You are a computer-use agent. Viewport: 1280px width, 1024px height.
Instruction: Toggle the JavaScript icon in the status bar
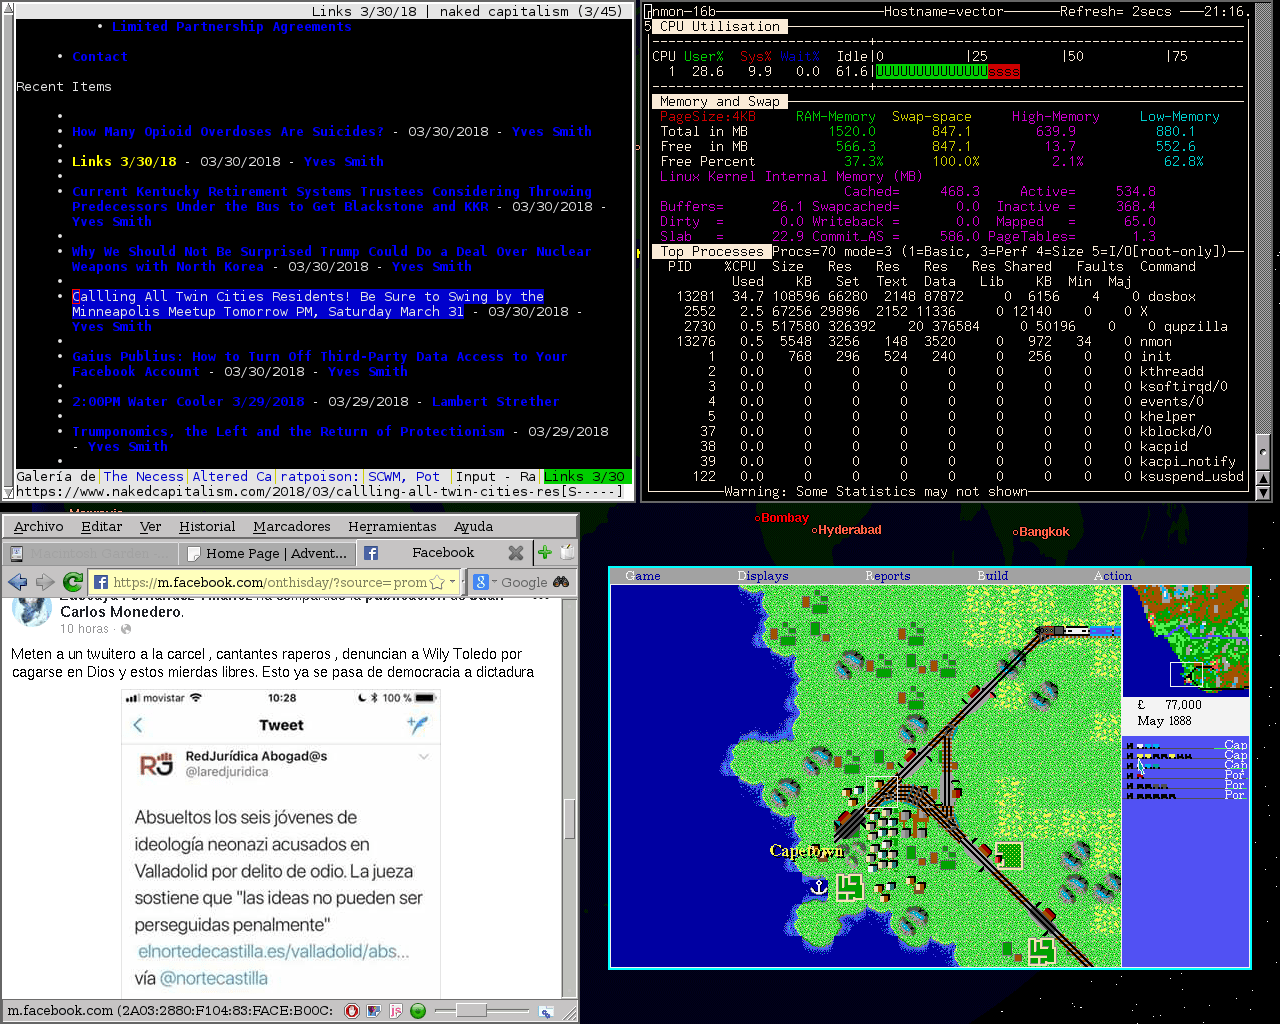pos(396,1011)
